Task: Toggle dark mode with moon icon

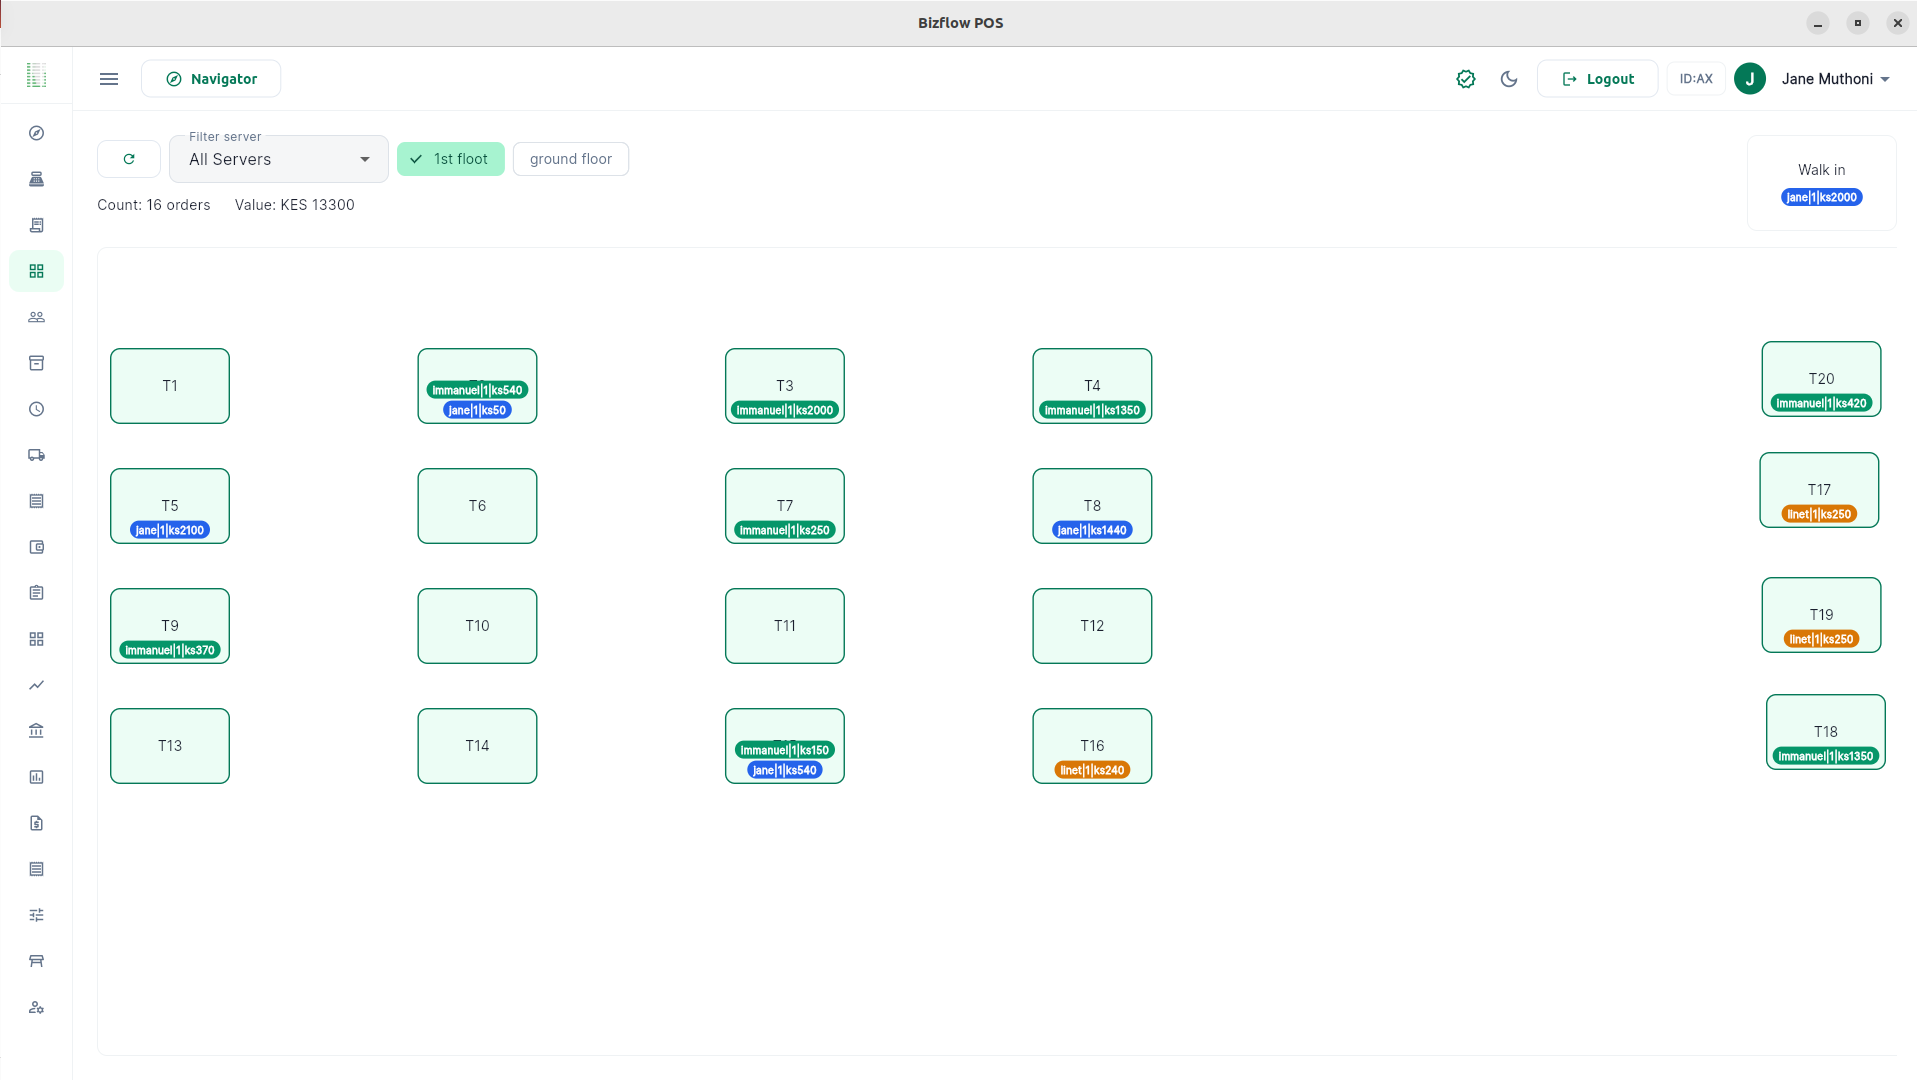Action: pyautogui.click(x=1509, y=79)
